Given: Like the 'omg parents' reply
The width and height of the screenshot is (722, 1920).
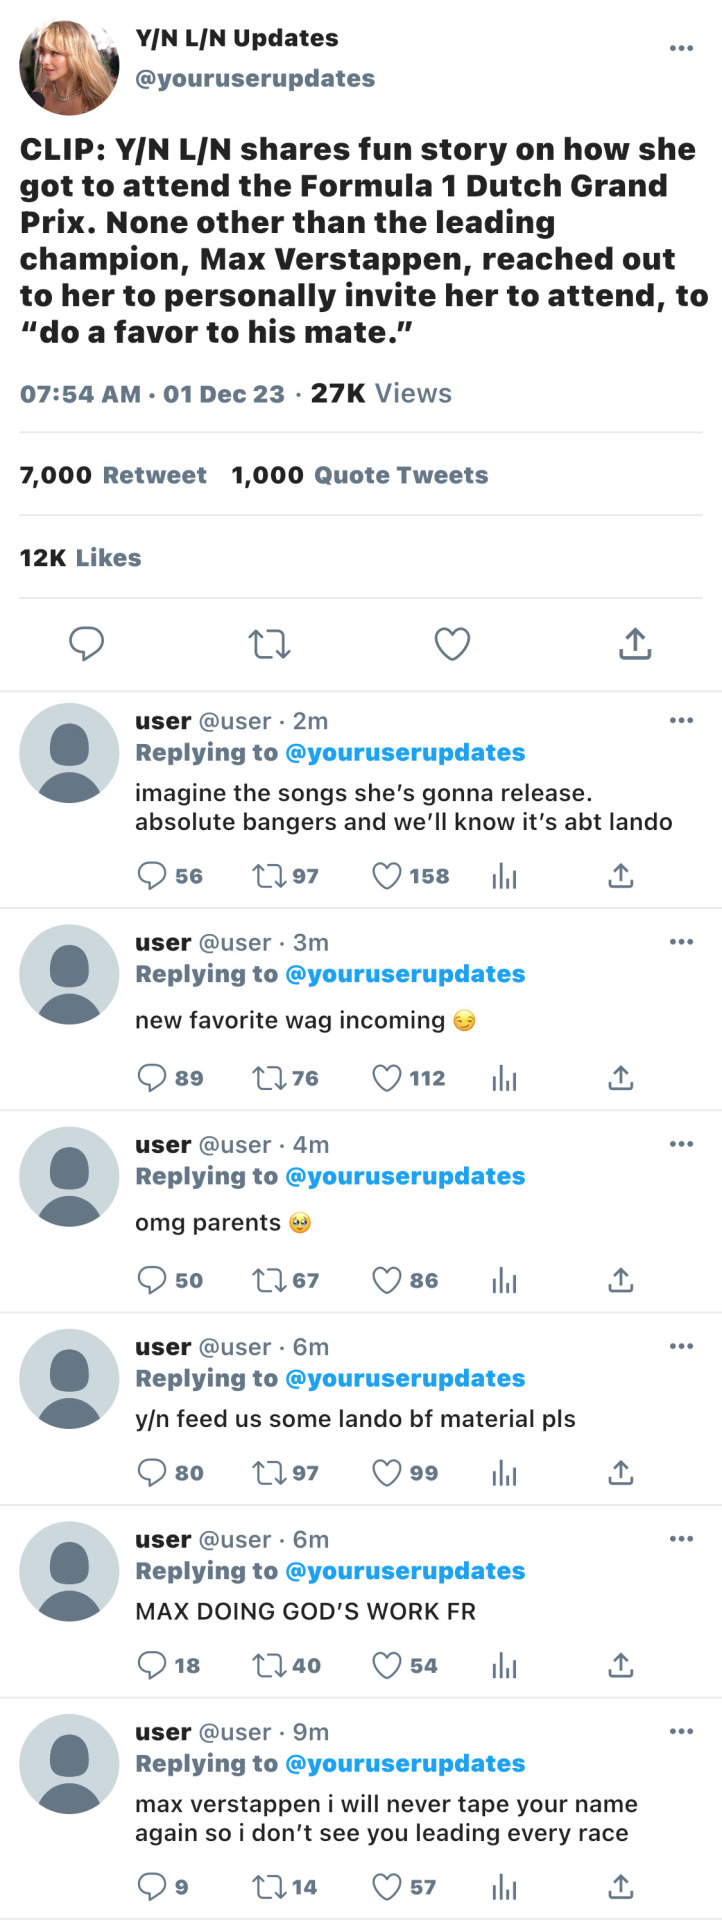Looking at the screenshot, I should [386, 1280].
